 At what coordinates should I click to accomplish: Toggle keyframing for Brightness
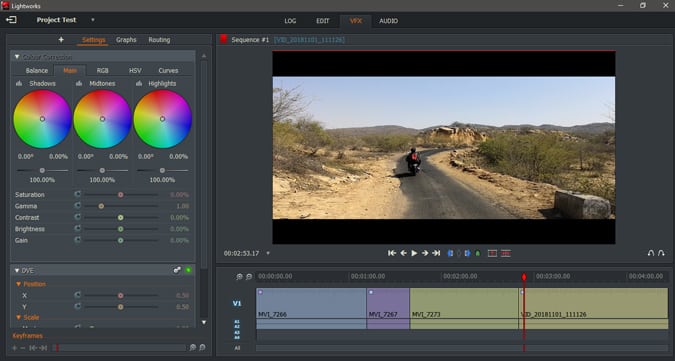click(77, 228)
